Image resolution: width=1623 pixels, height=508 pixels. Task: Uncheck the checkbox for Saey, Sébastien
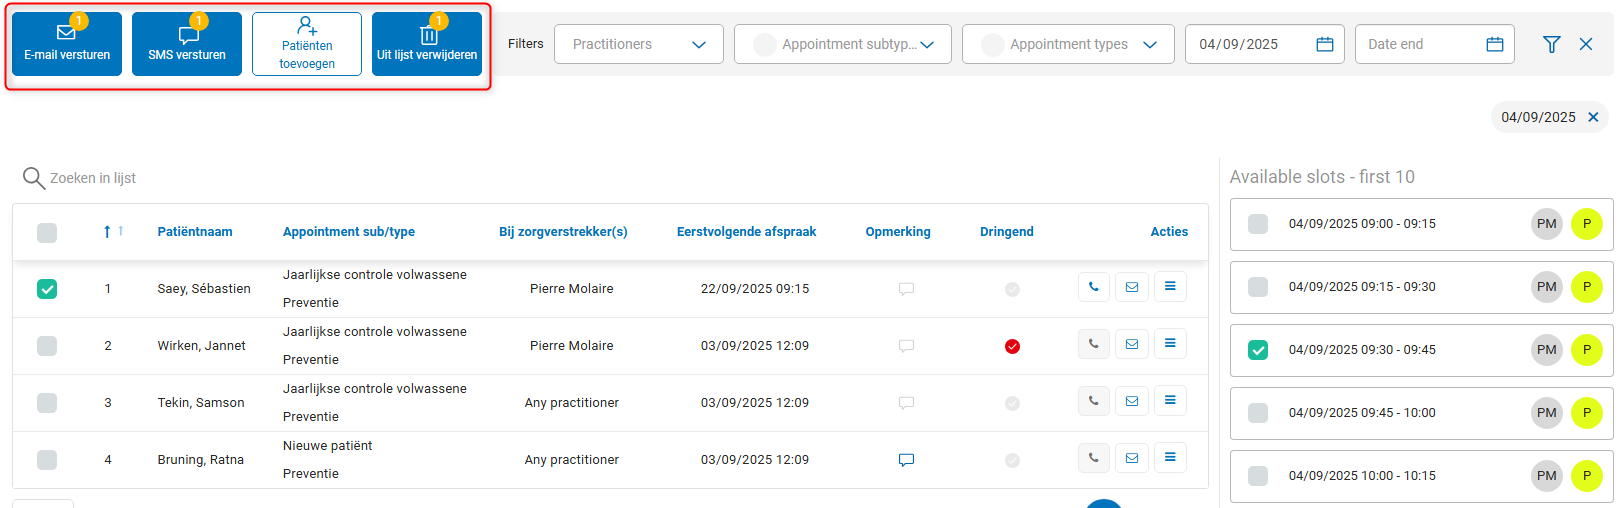tap(47, 289)
